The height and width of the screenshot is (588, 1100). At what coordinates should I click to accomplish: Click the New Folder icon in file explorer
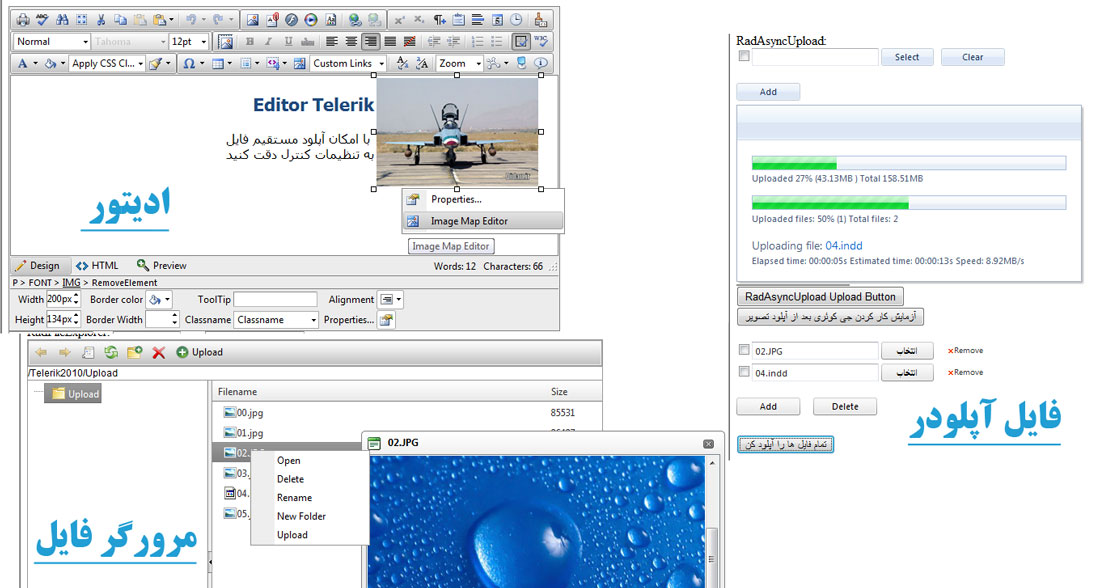point(134,352)
